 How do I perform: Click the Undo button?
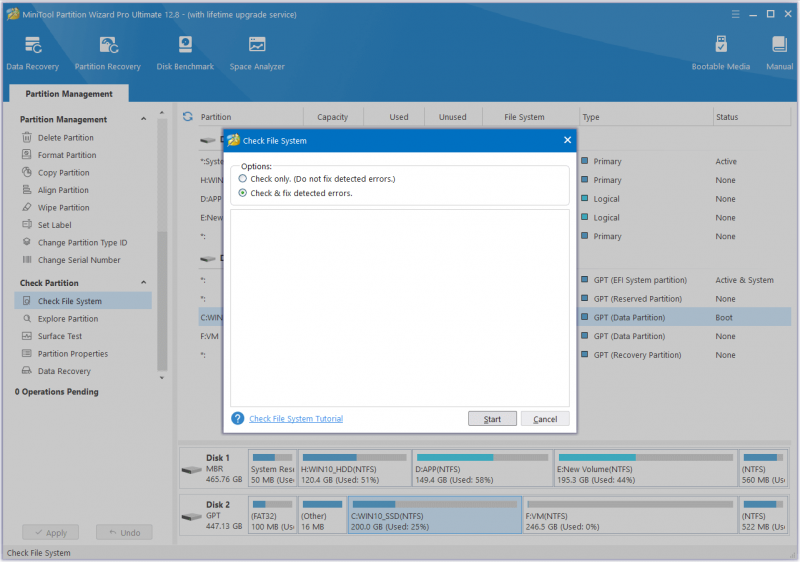(124, 532)
